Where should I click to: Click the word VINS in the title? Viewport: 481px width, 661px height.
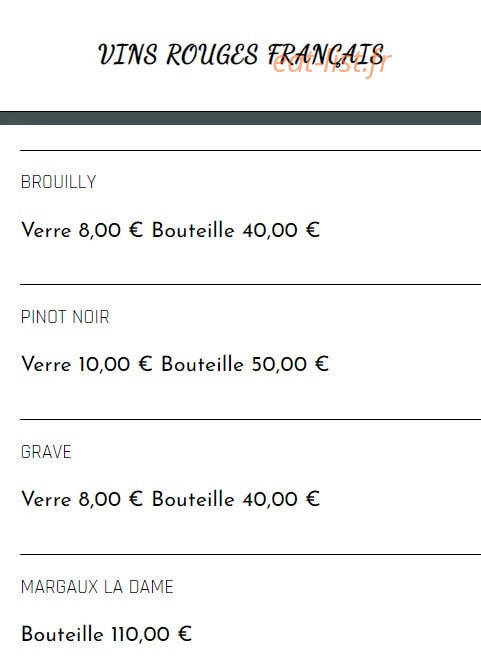pos(128,55)
